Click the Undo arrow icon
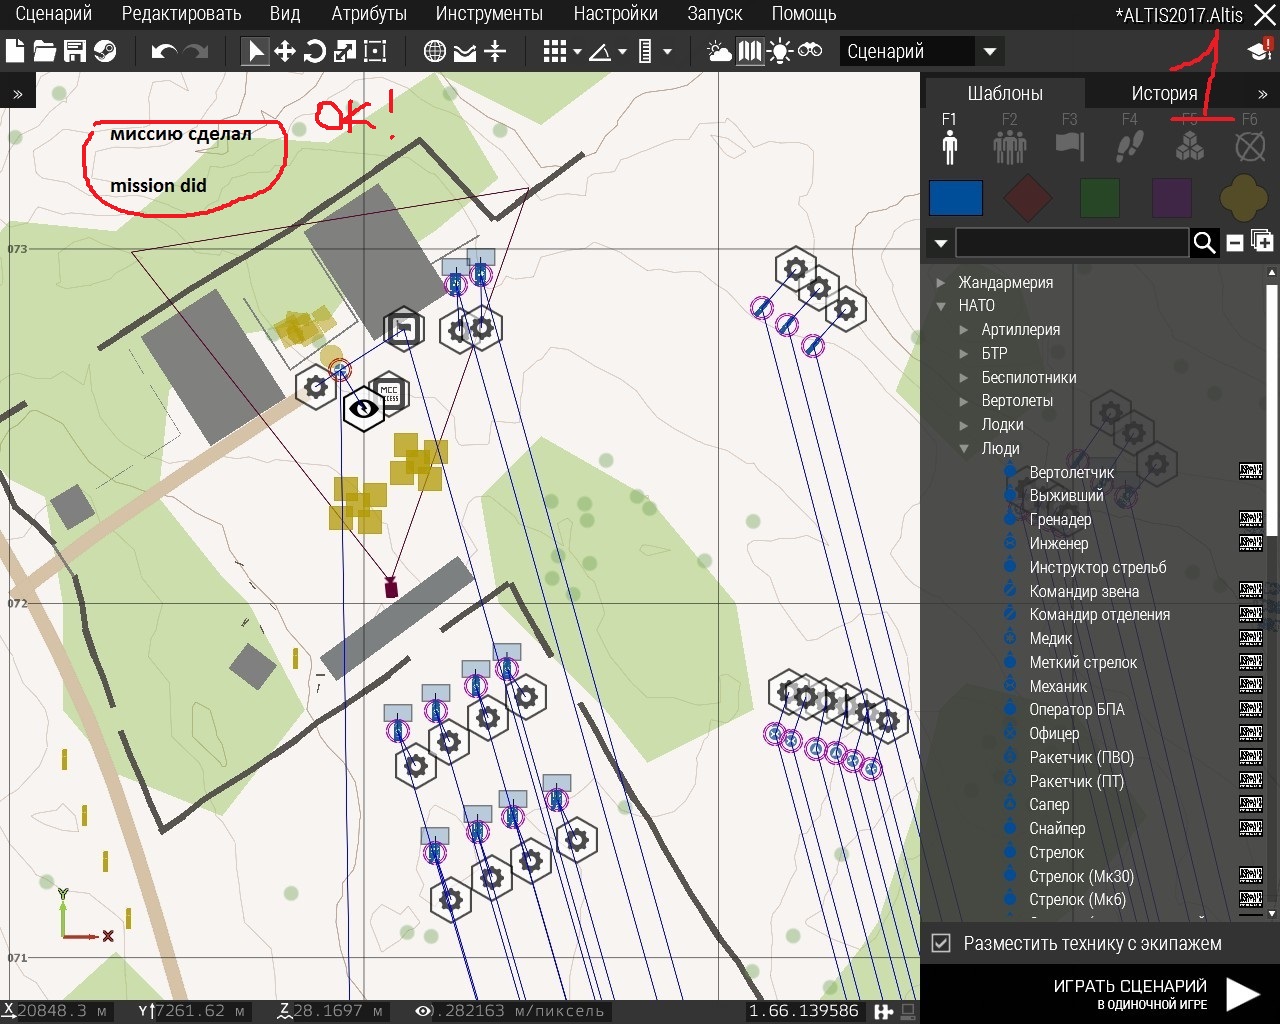1280x1024 pixels. coord(164,51)
